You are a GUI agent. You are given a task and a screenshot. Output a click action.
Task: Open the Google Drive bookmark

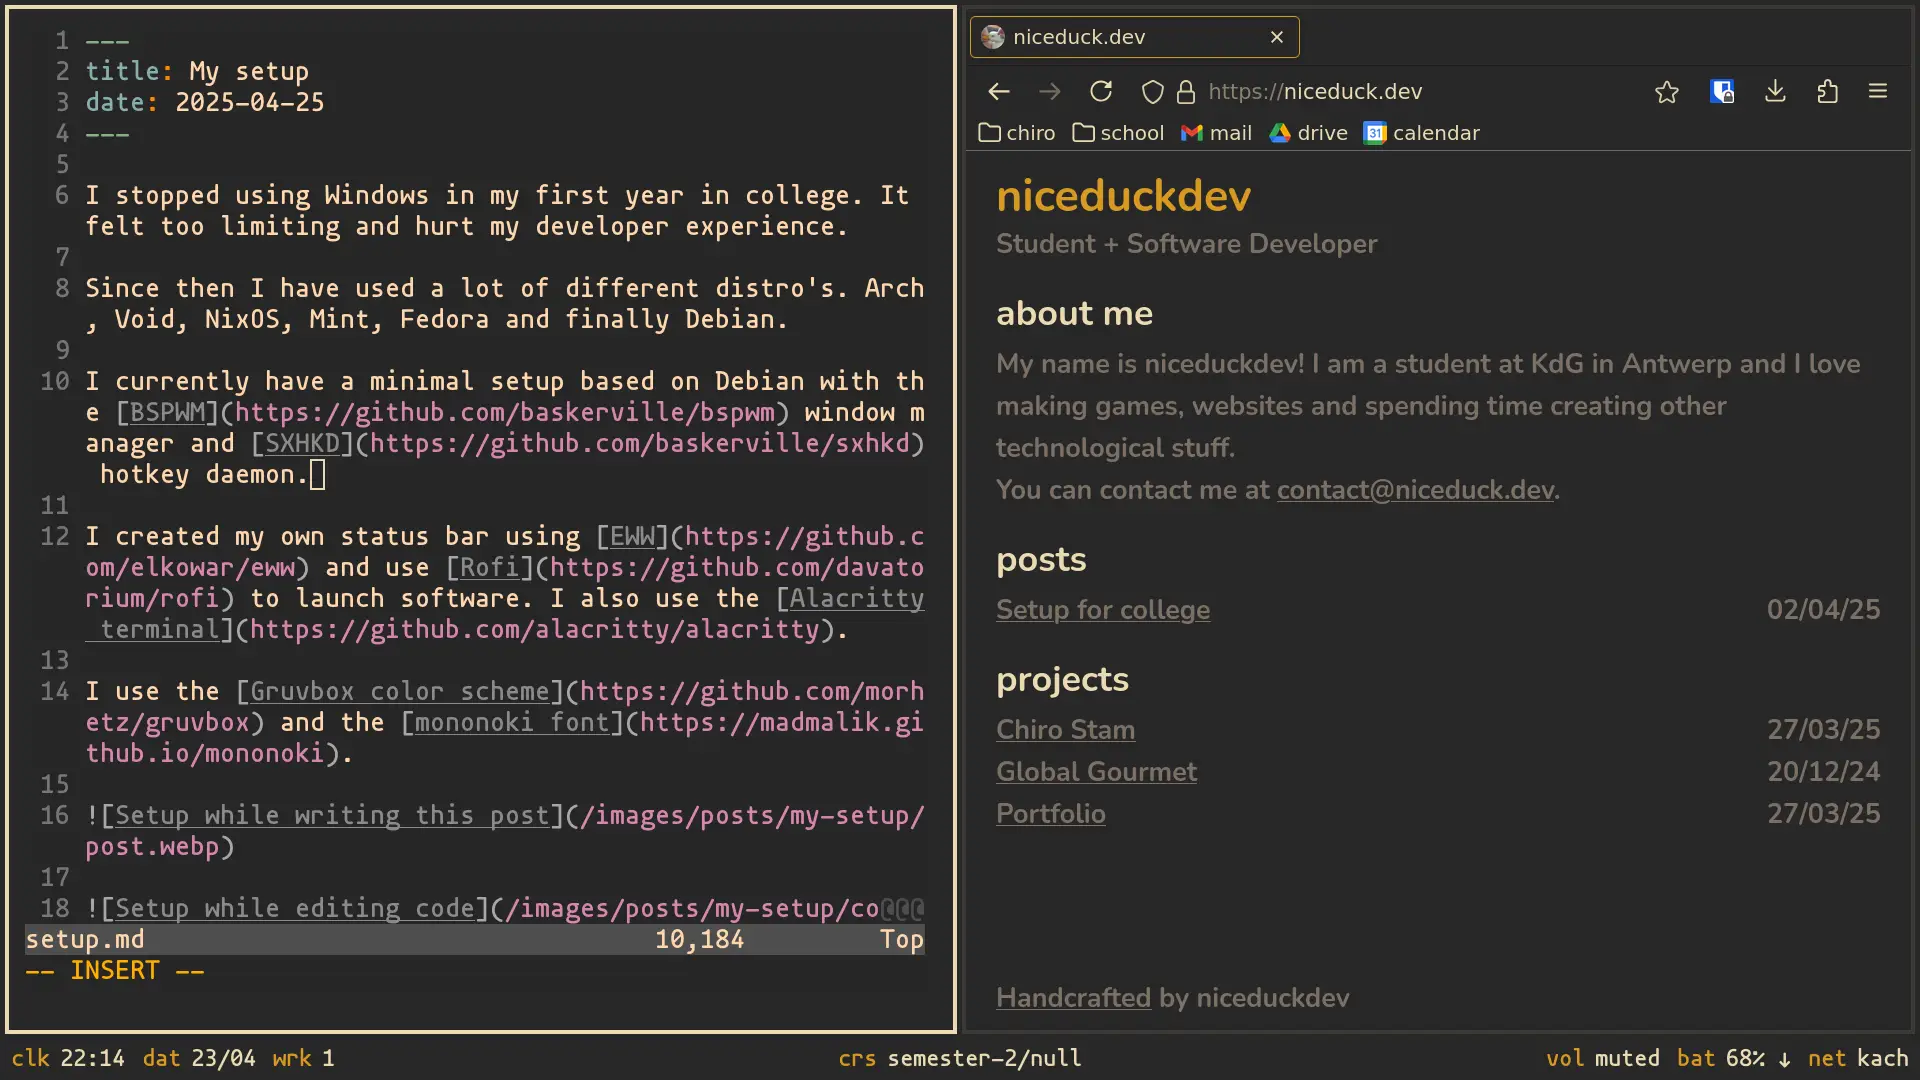[1308, 132]
